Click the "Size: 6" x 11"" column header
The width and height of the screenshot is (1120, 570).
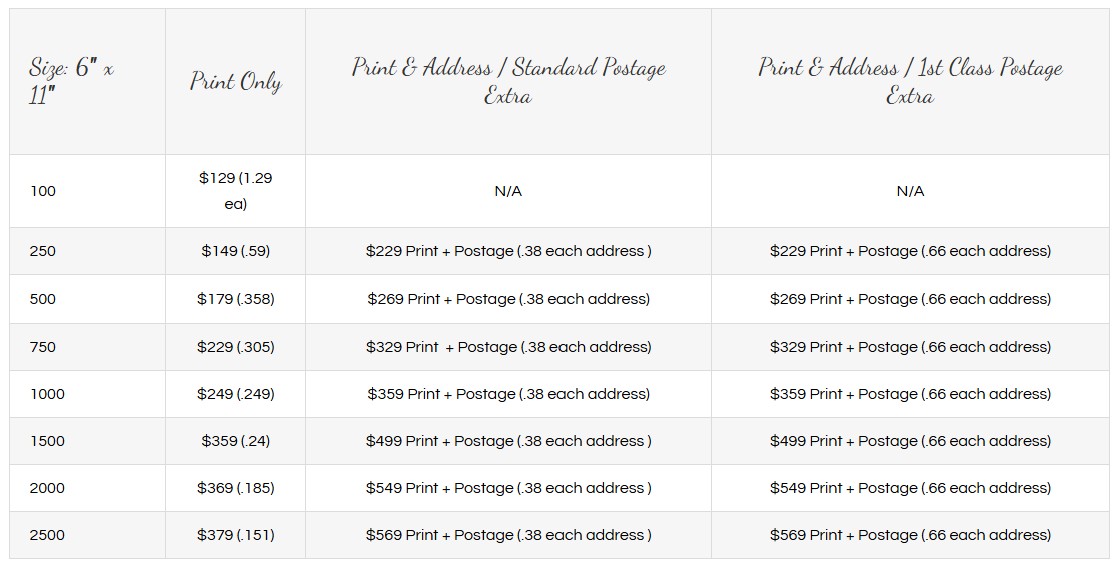click(x=71, y=82)
